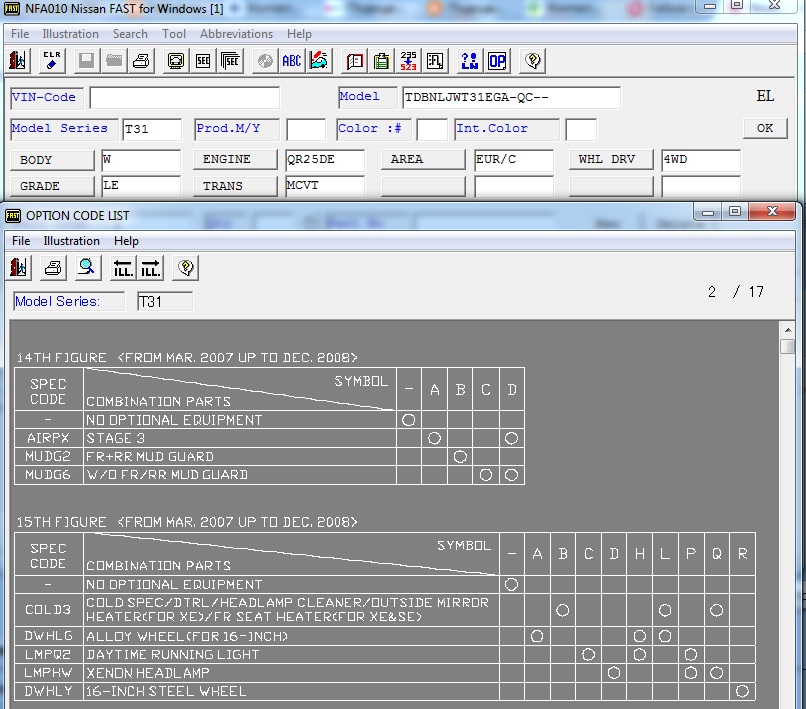Click the help question bubble in Option Code List
The height and width of the screenshot is (709, 806).
(x=186, y=267)
